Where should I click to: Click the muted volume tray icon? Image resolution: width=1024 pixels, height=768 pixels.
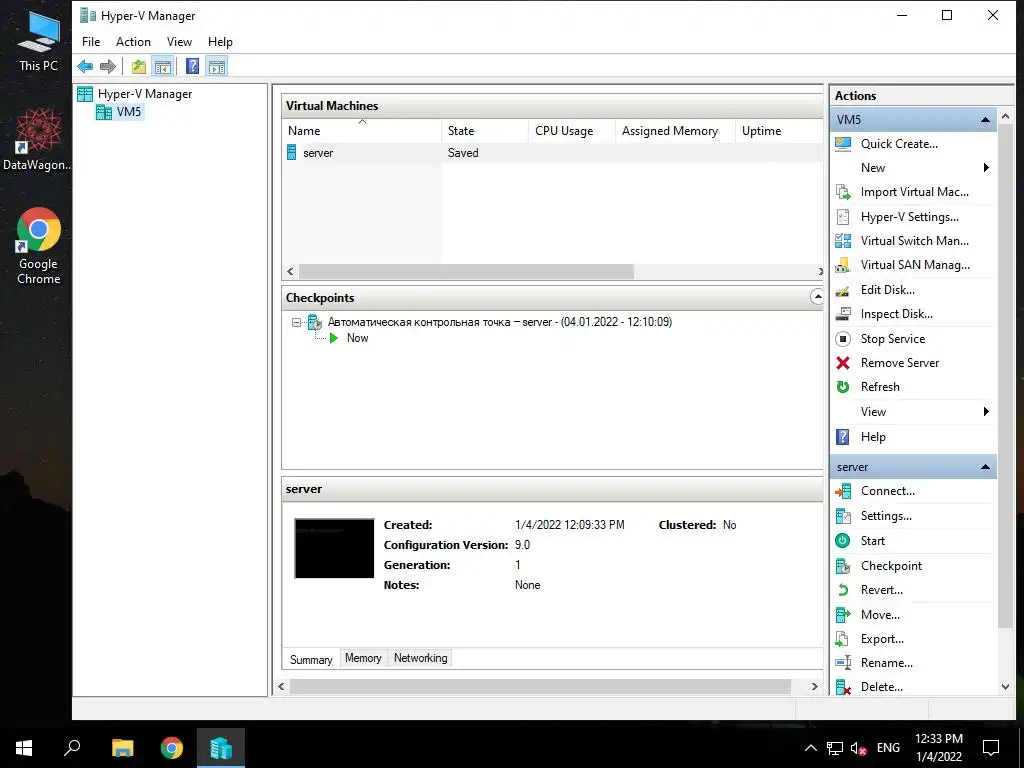point(858,748)
